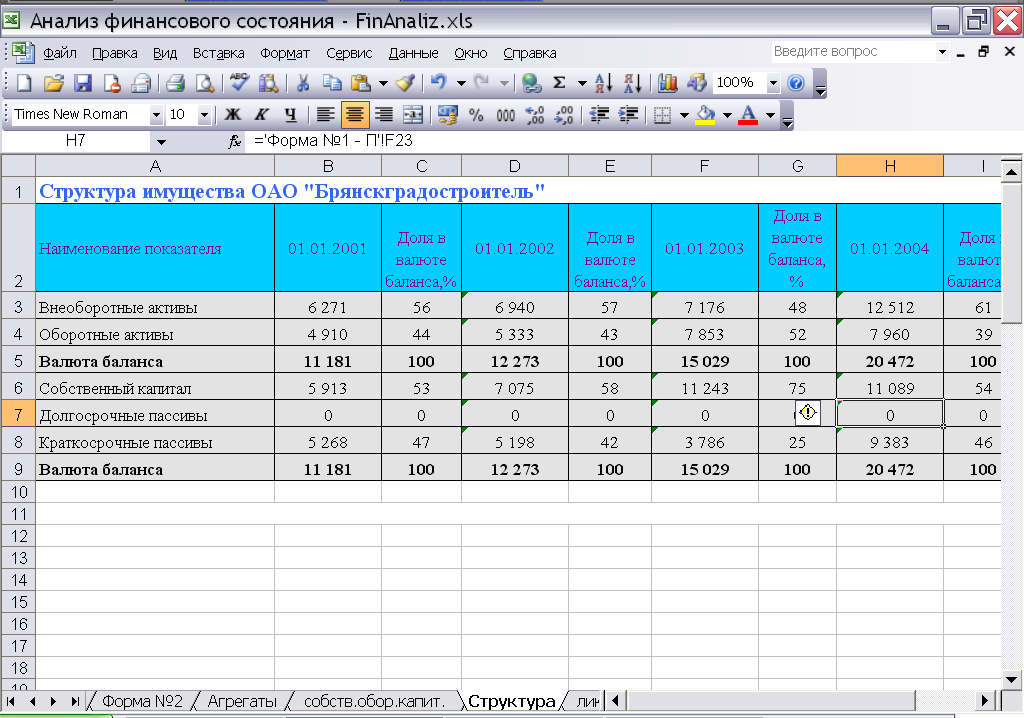1024x718 pixels.
Task: Apply currency format icon
Action: click(447, 115)
